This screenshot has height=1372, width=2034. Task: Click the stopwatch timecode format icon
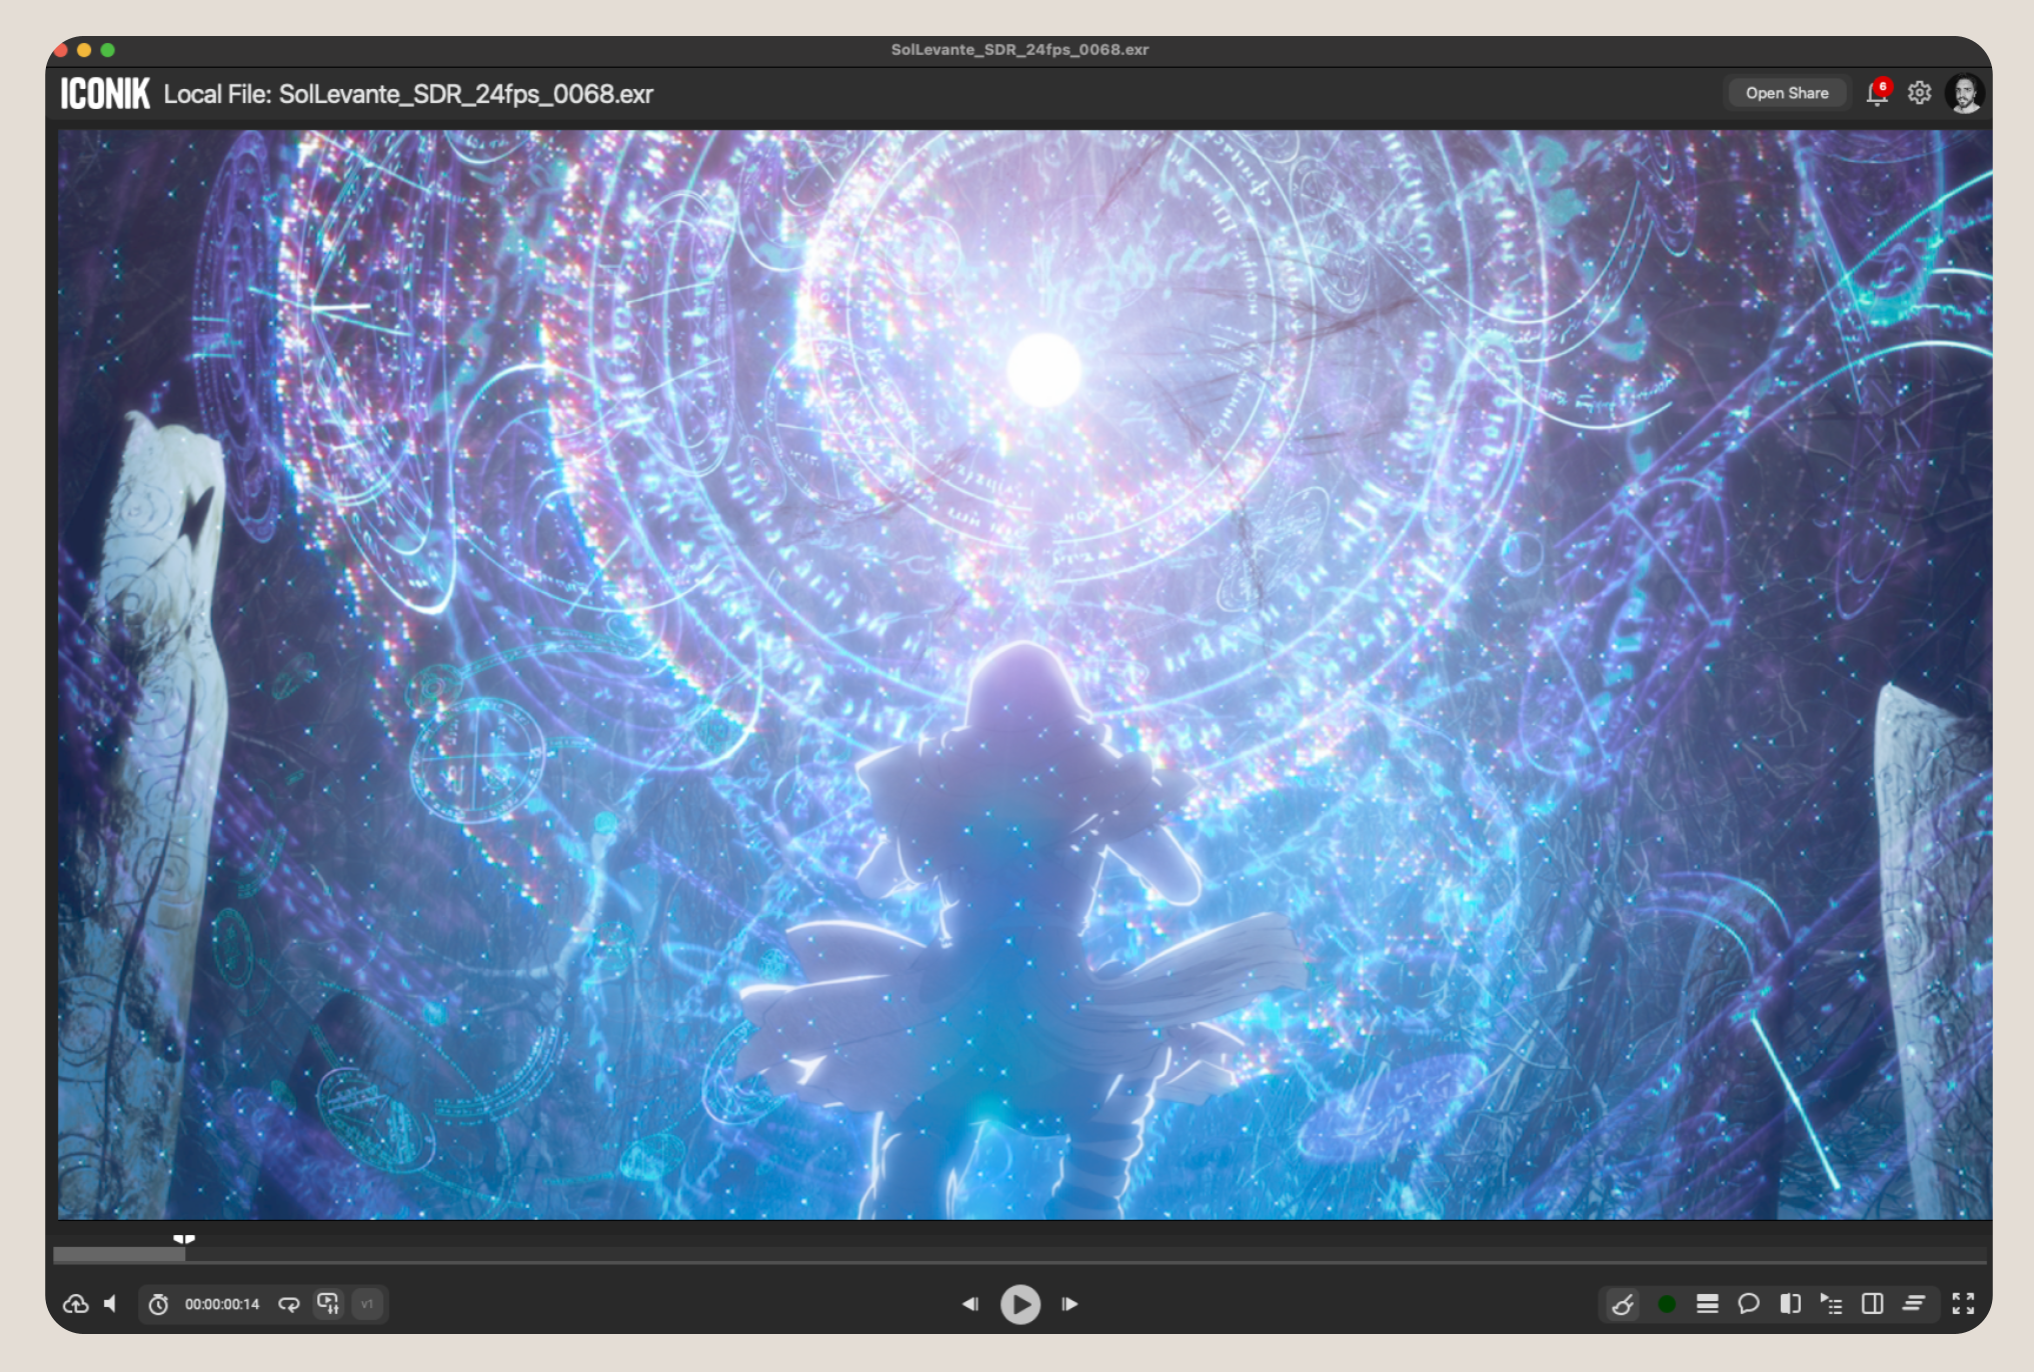click(x=158, y=1304)
